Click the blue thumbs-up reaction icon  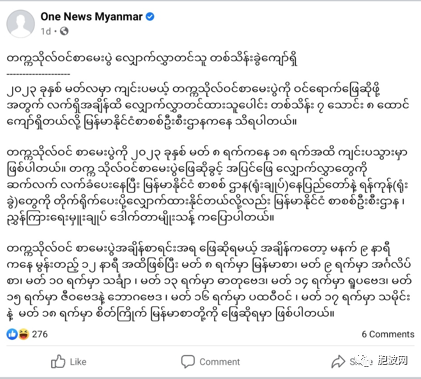[12, 334]
